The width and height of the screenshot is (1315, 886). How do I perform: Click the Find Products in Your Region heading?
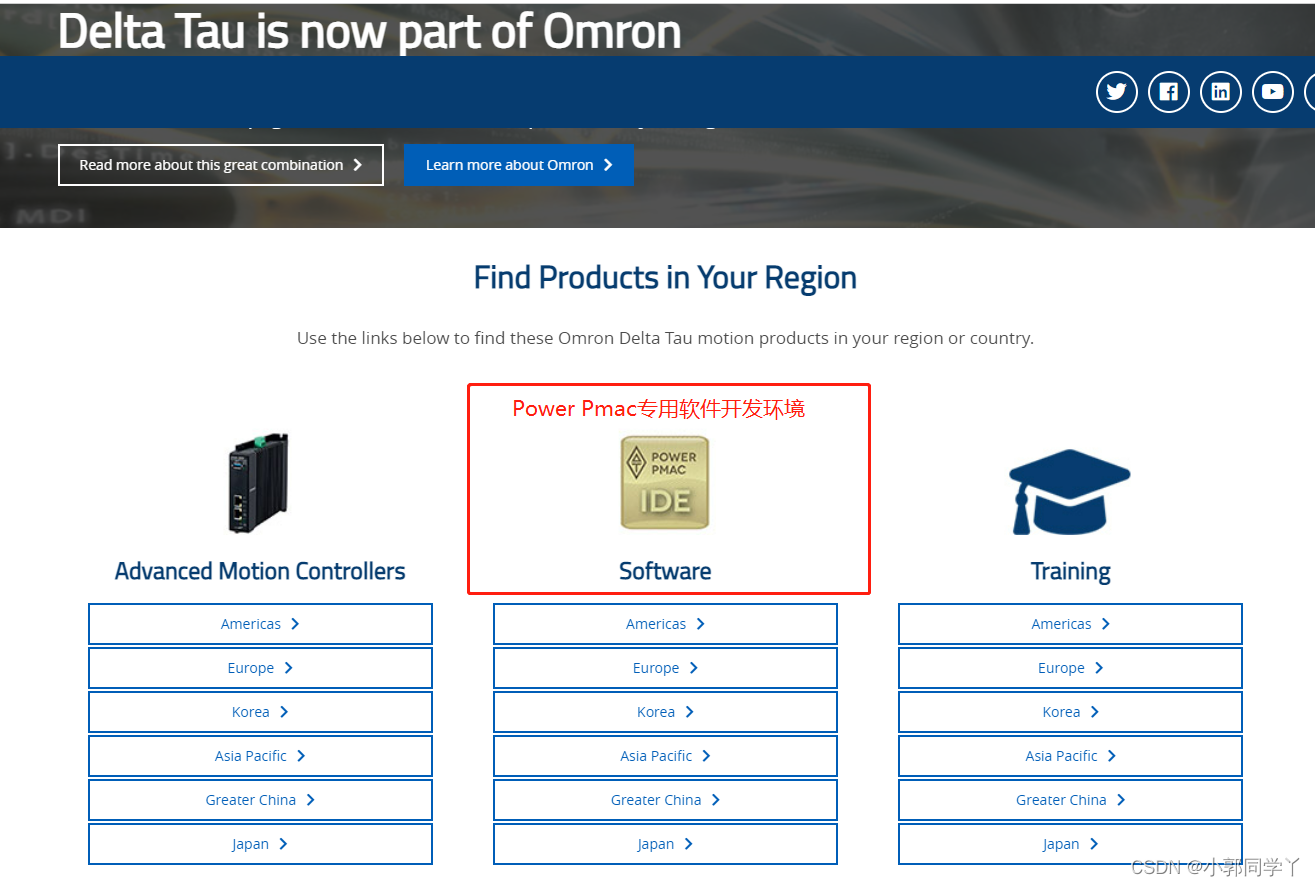665,278
